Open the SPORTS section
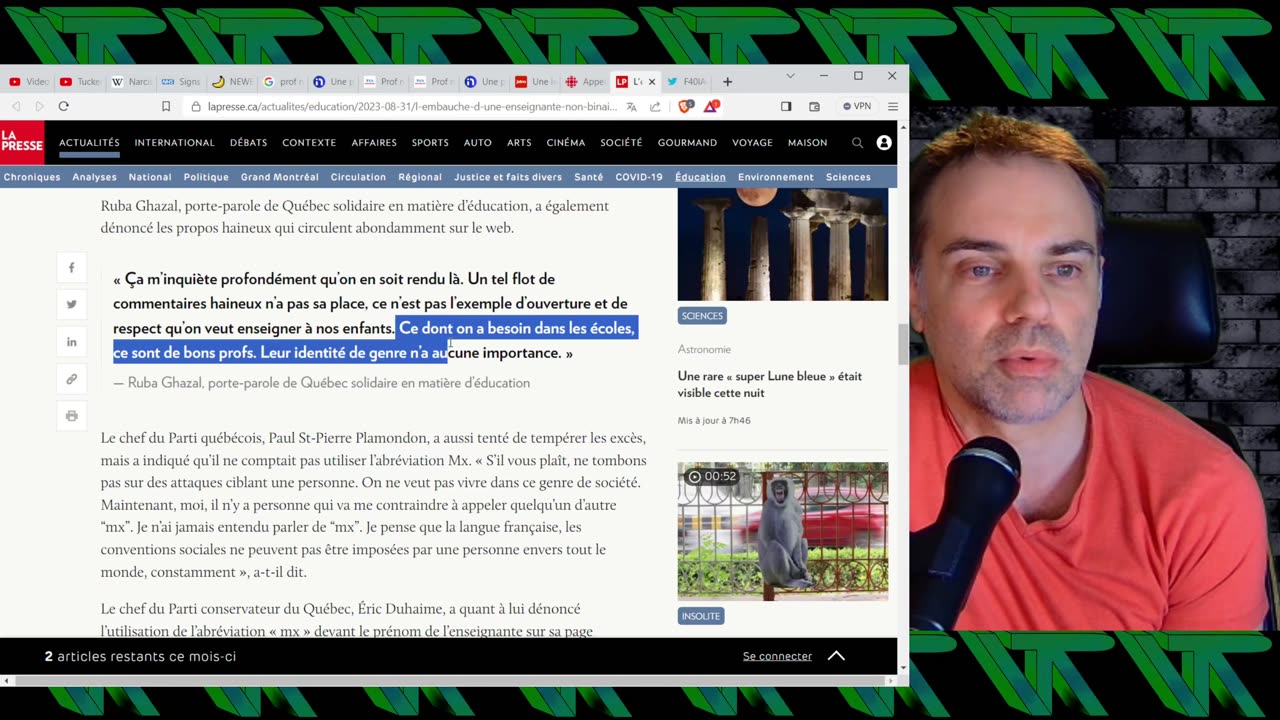The height and width of the screenshot is (720, 1280). coord(430,143)
